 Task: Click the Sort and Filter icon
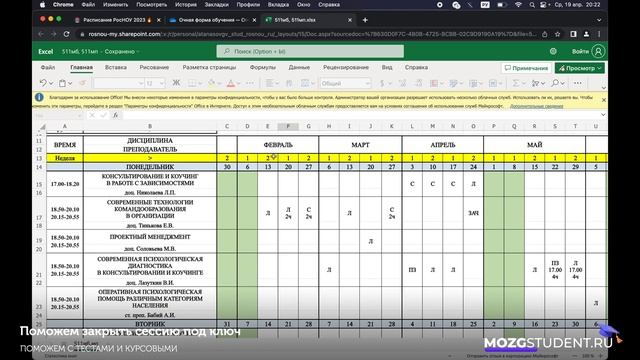tap(536, 83)
